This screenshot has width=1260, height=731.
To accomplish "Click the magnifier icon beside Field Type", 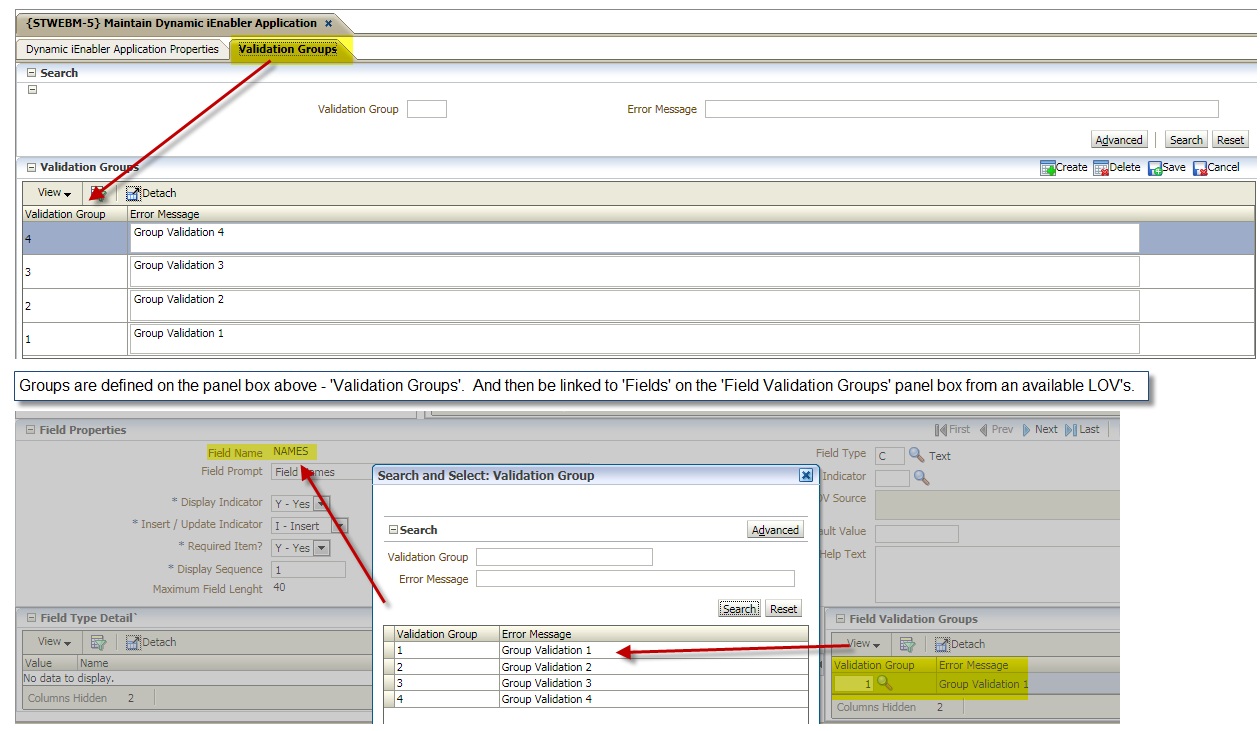I will tap(916, 455).
